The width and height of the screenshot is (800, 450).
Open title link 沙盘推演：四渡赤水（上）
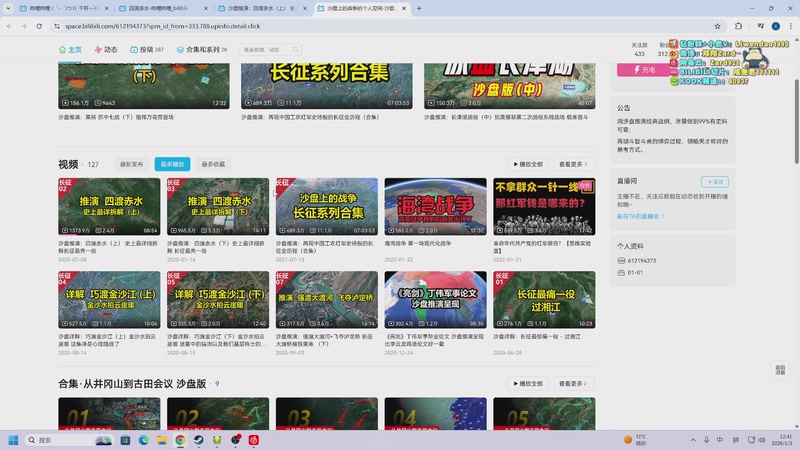[x=108, y=247]
